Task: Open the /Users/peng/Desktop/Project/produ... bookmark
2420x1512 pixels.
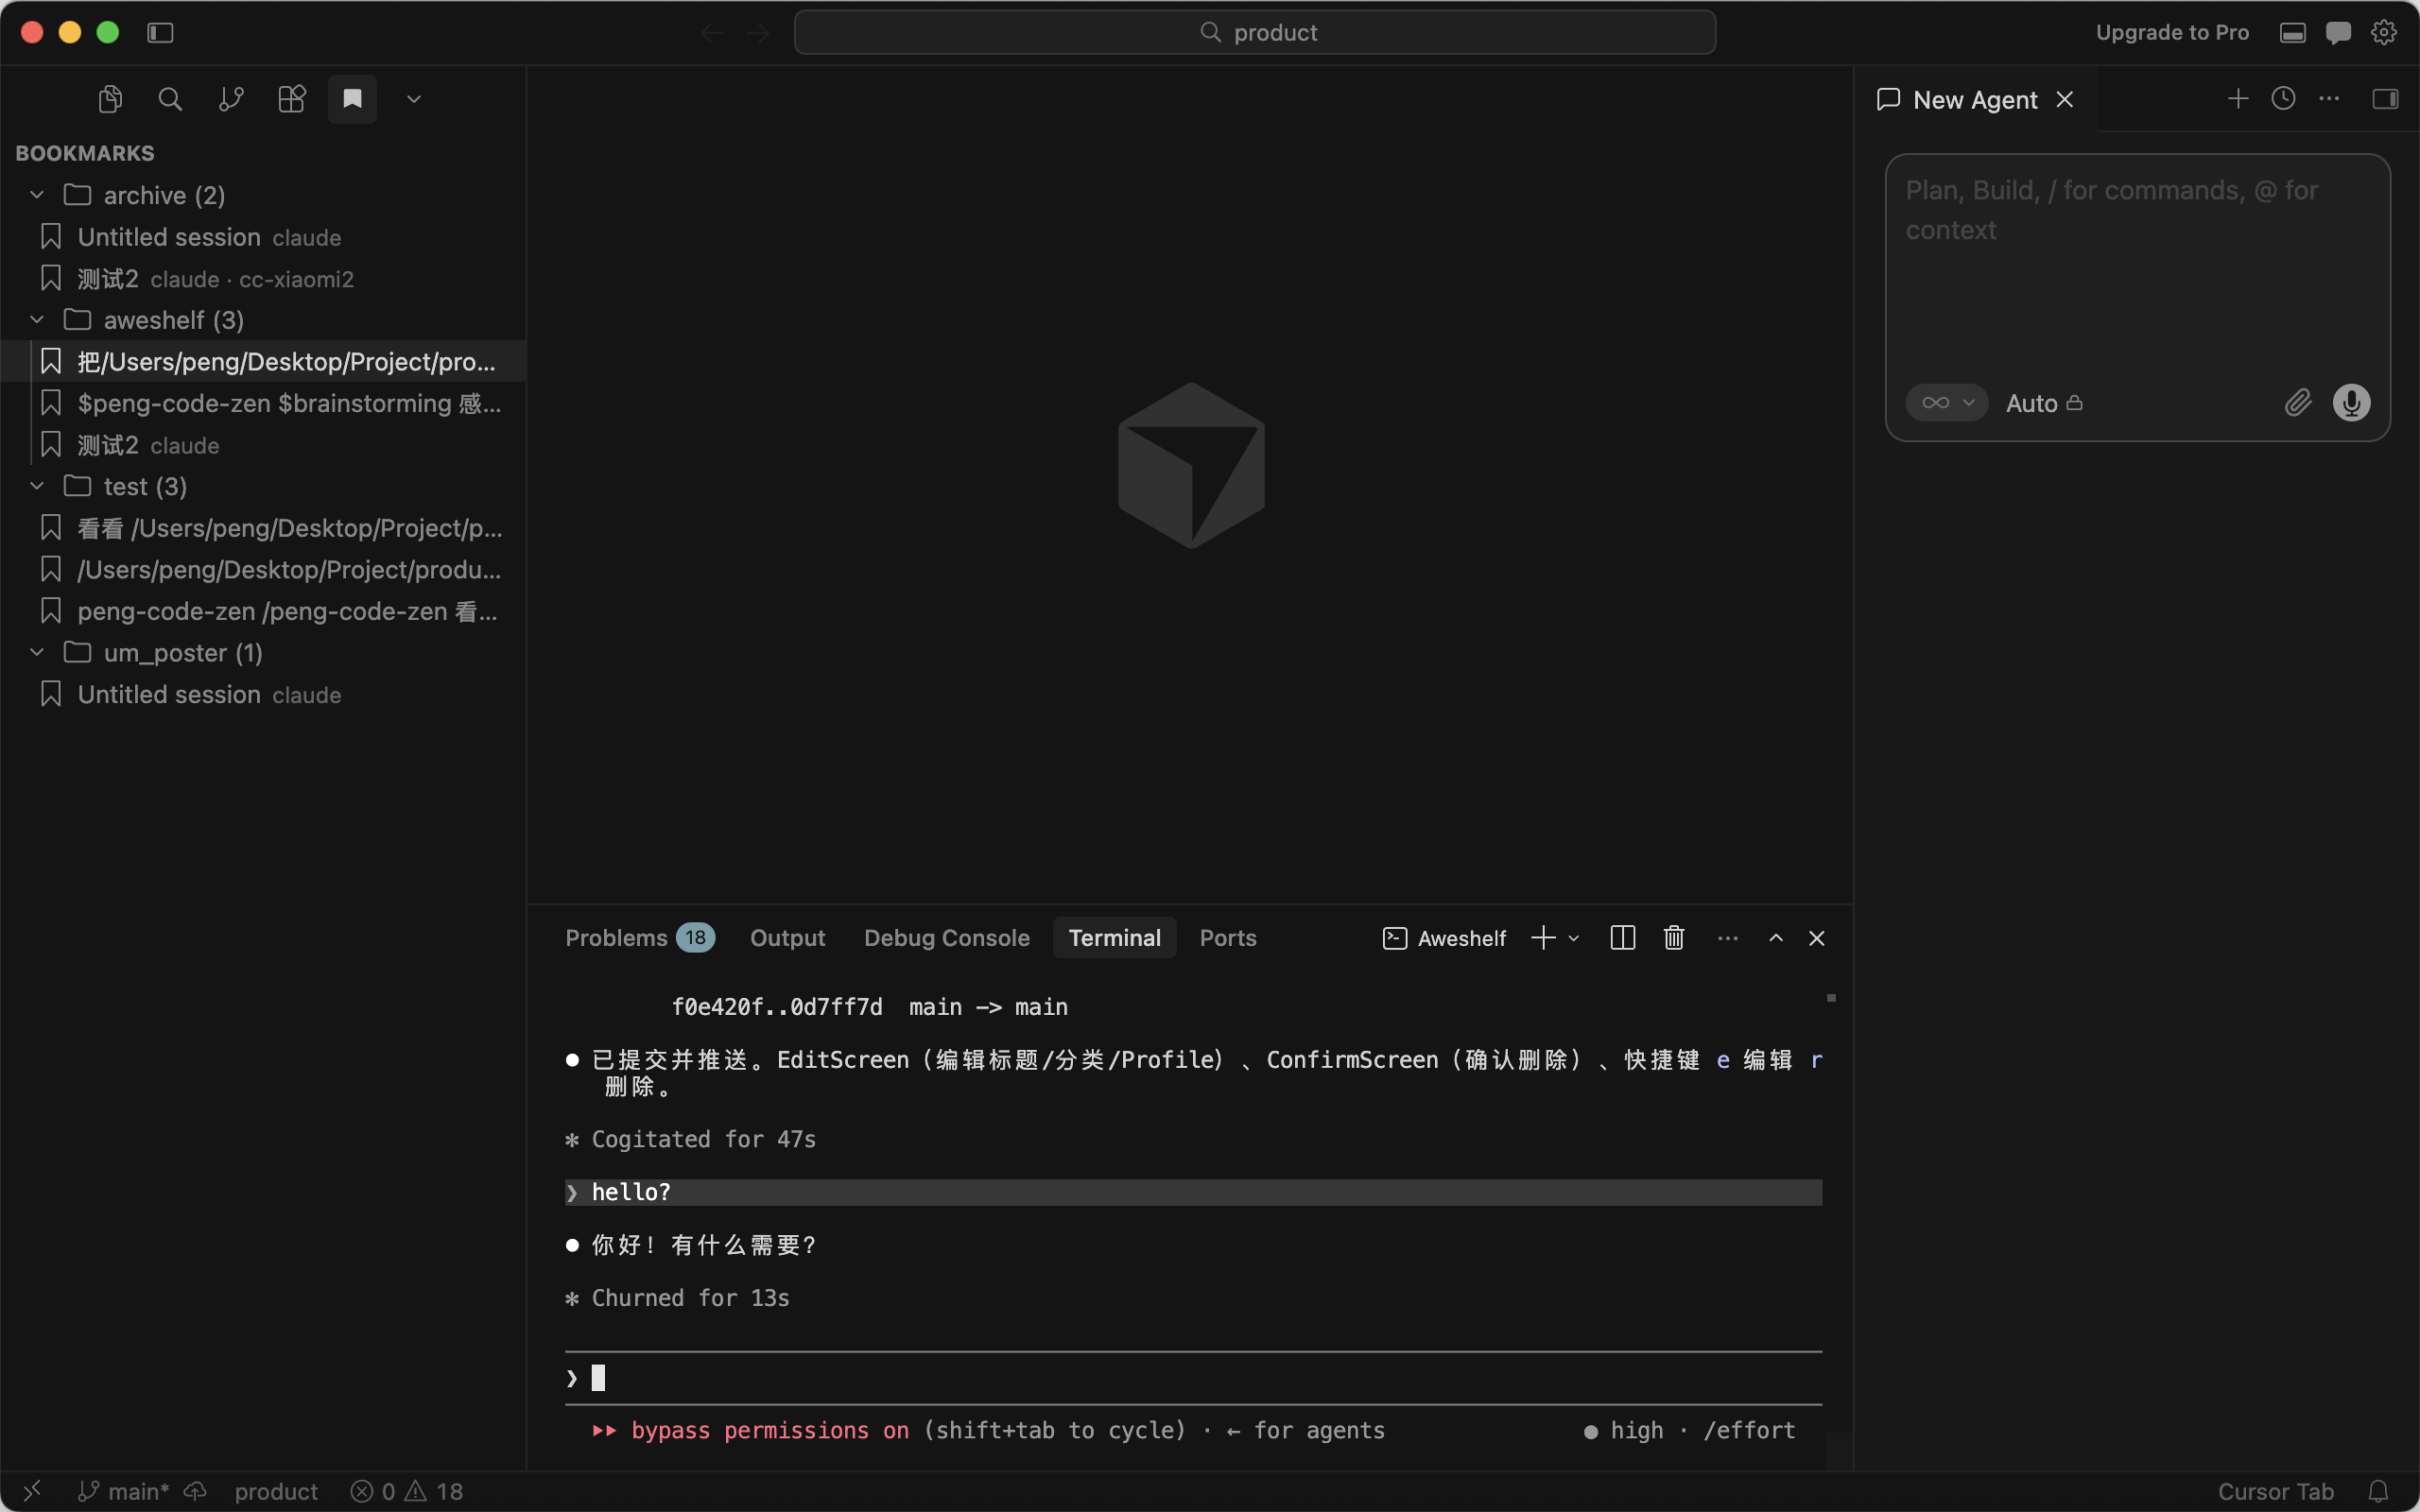Action: [x=263, y=569]
